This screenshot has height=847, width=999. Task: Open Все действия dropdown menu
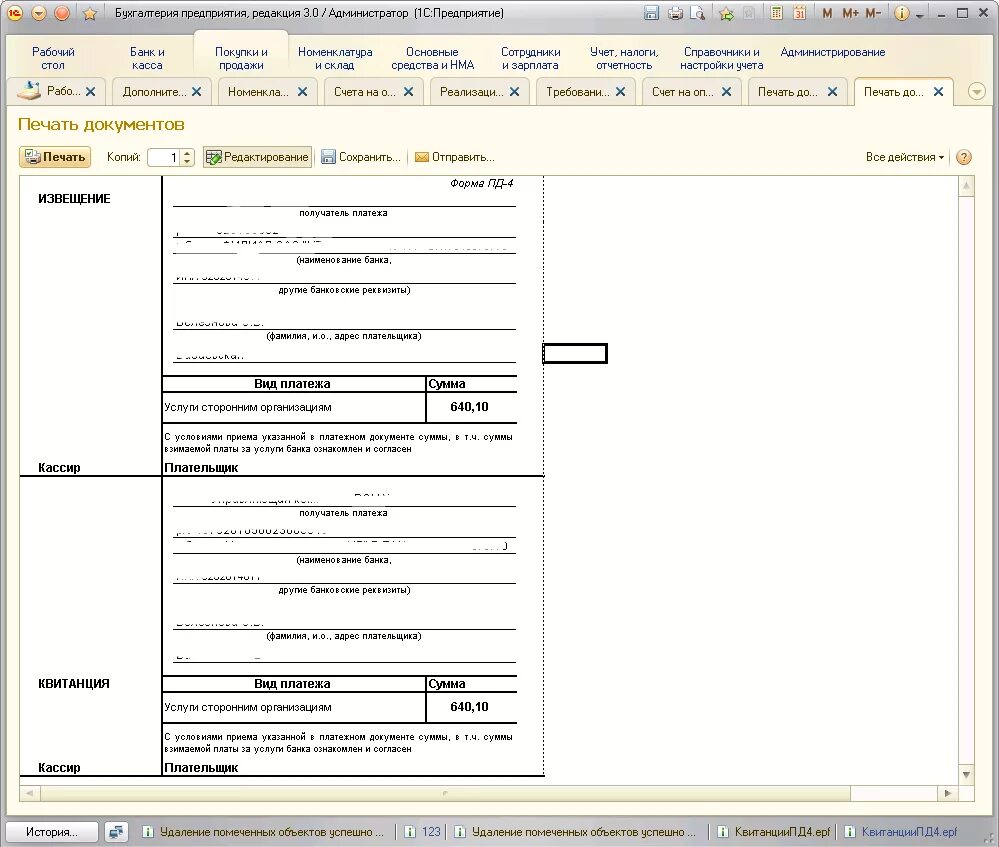(x=905, y=157)
